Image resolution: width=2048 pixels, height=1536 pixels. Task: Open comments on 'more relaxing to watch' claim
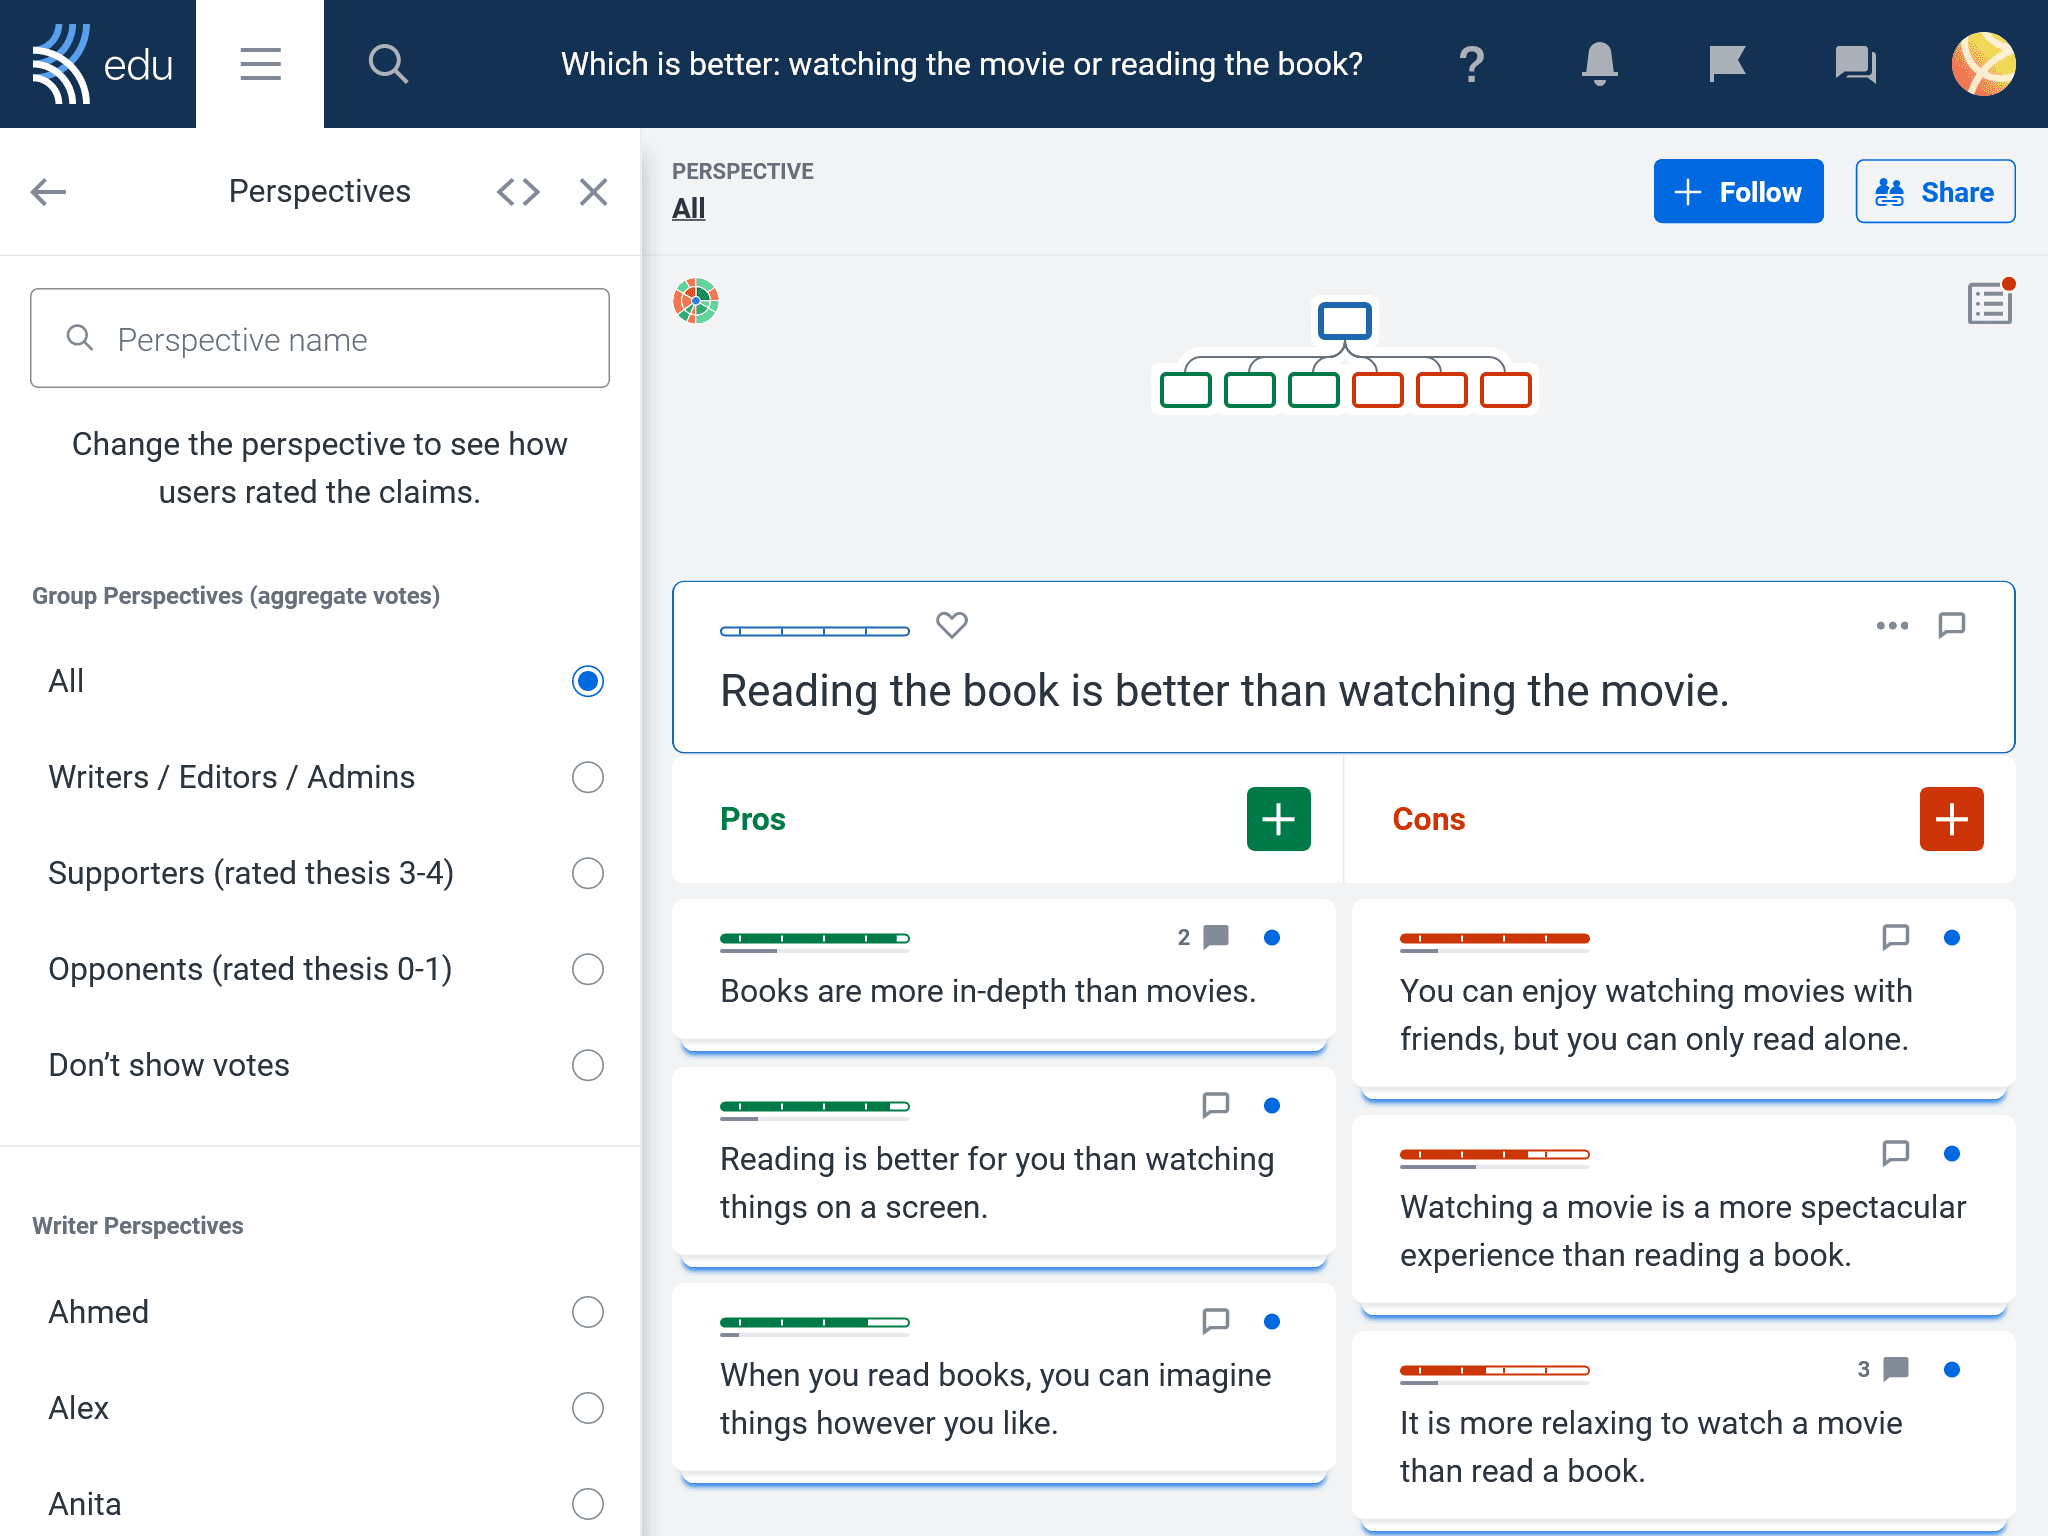pyautogui.click(x=1884, y=1369)
